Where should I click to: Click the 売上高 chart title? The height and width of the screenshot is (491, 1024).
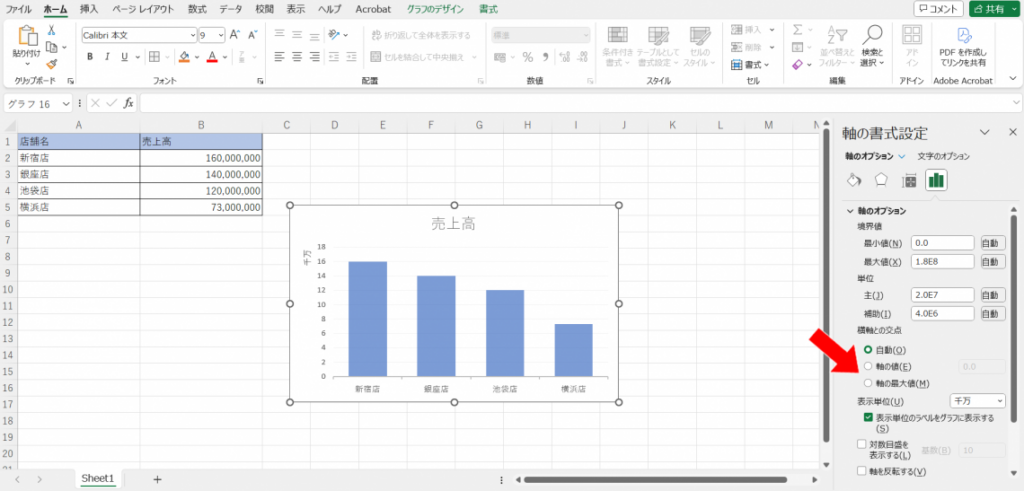(x=453, y=224)
